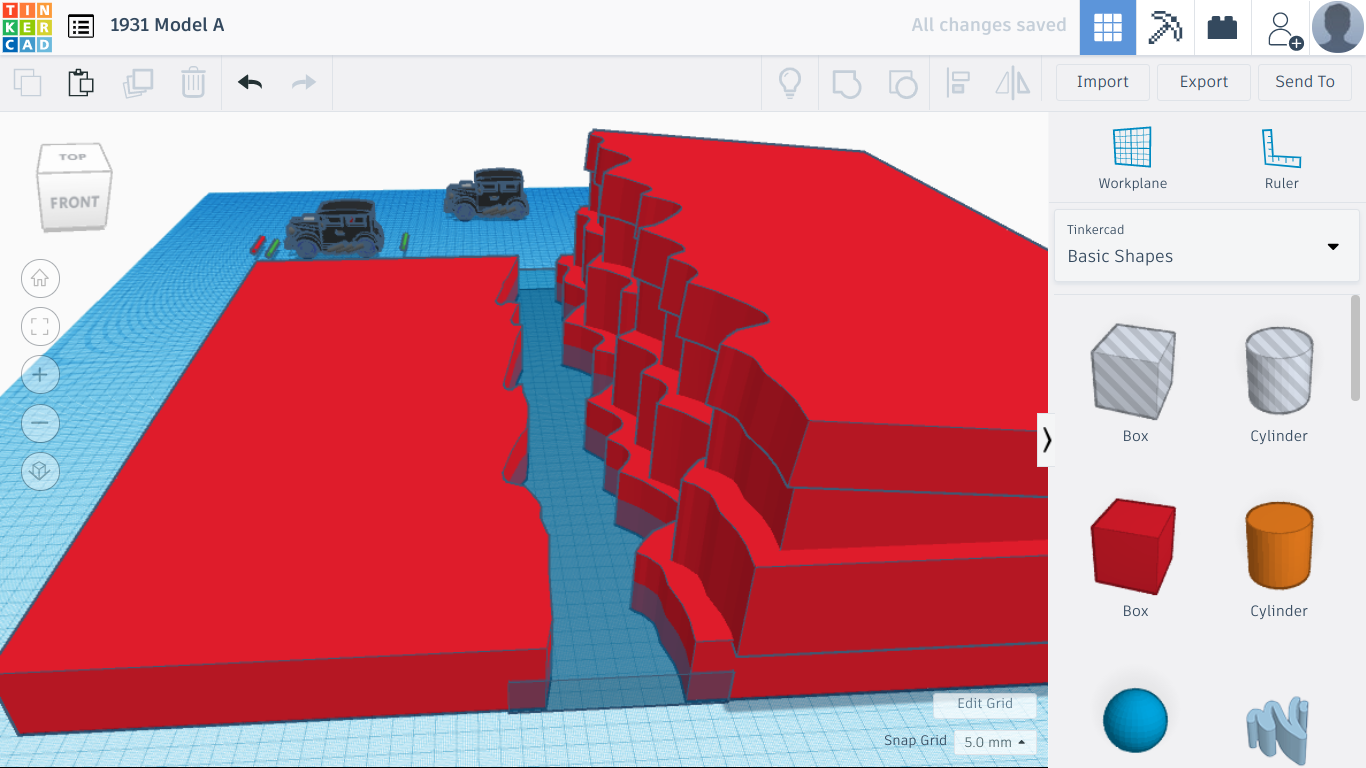Open the Basic Shapes category dropdown

(x=1207, y=246)
